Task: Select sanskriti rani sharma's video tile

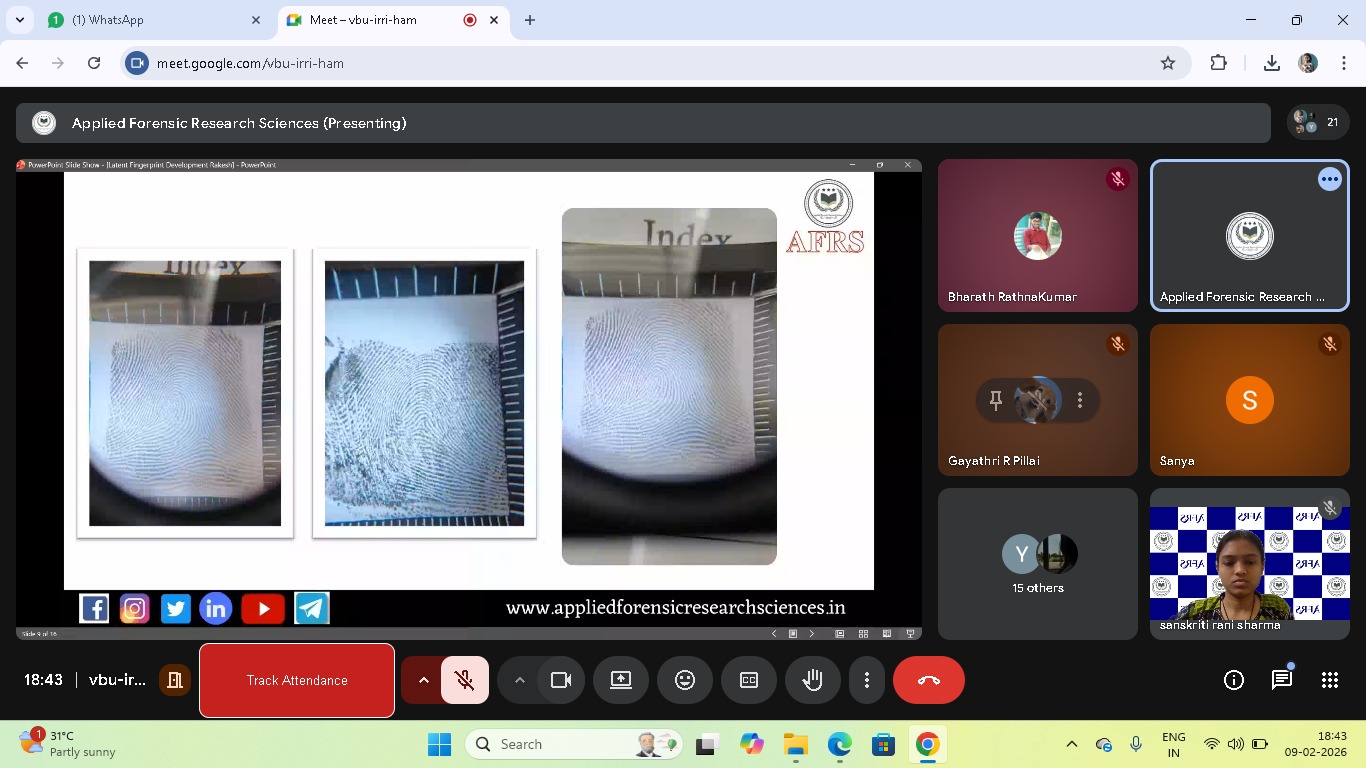Action: point(1250,564)
